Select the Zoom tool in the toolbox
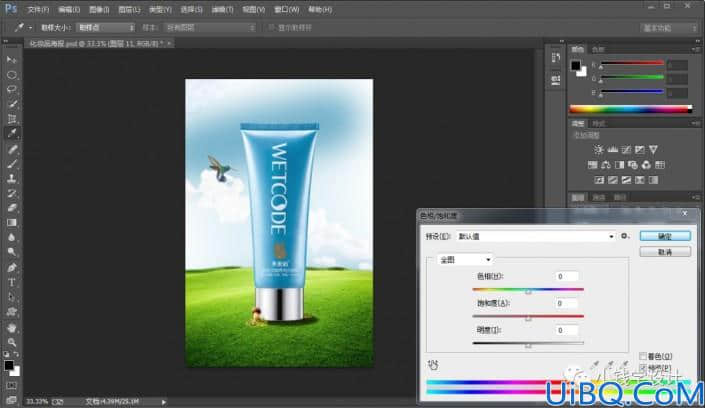The image size is (705, 408). pos(12,342)
